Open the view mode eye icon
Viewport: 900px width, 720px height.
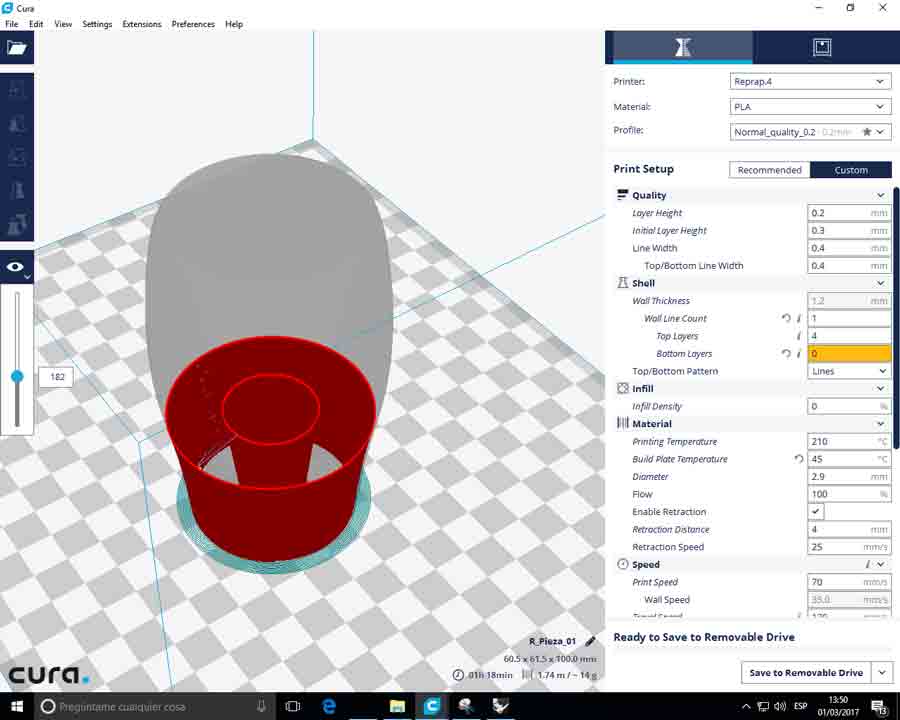16,267
